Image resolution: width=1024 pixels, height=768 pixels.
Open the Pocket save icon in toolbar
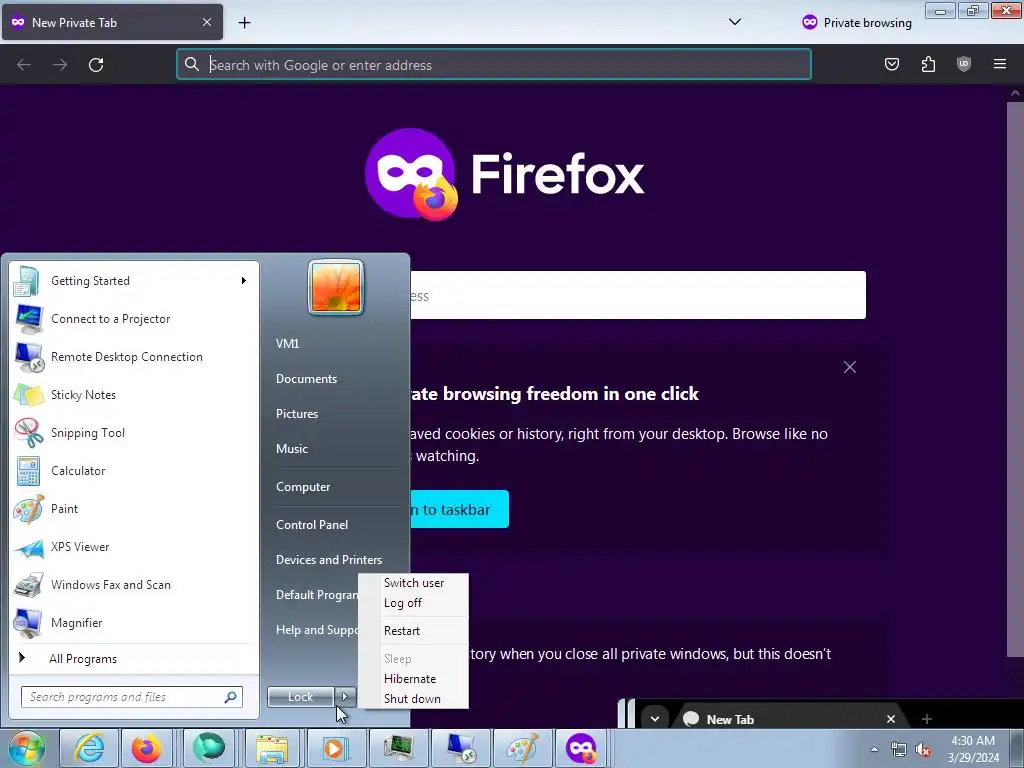(x=892, y=64)
